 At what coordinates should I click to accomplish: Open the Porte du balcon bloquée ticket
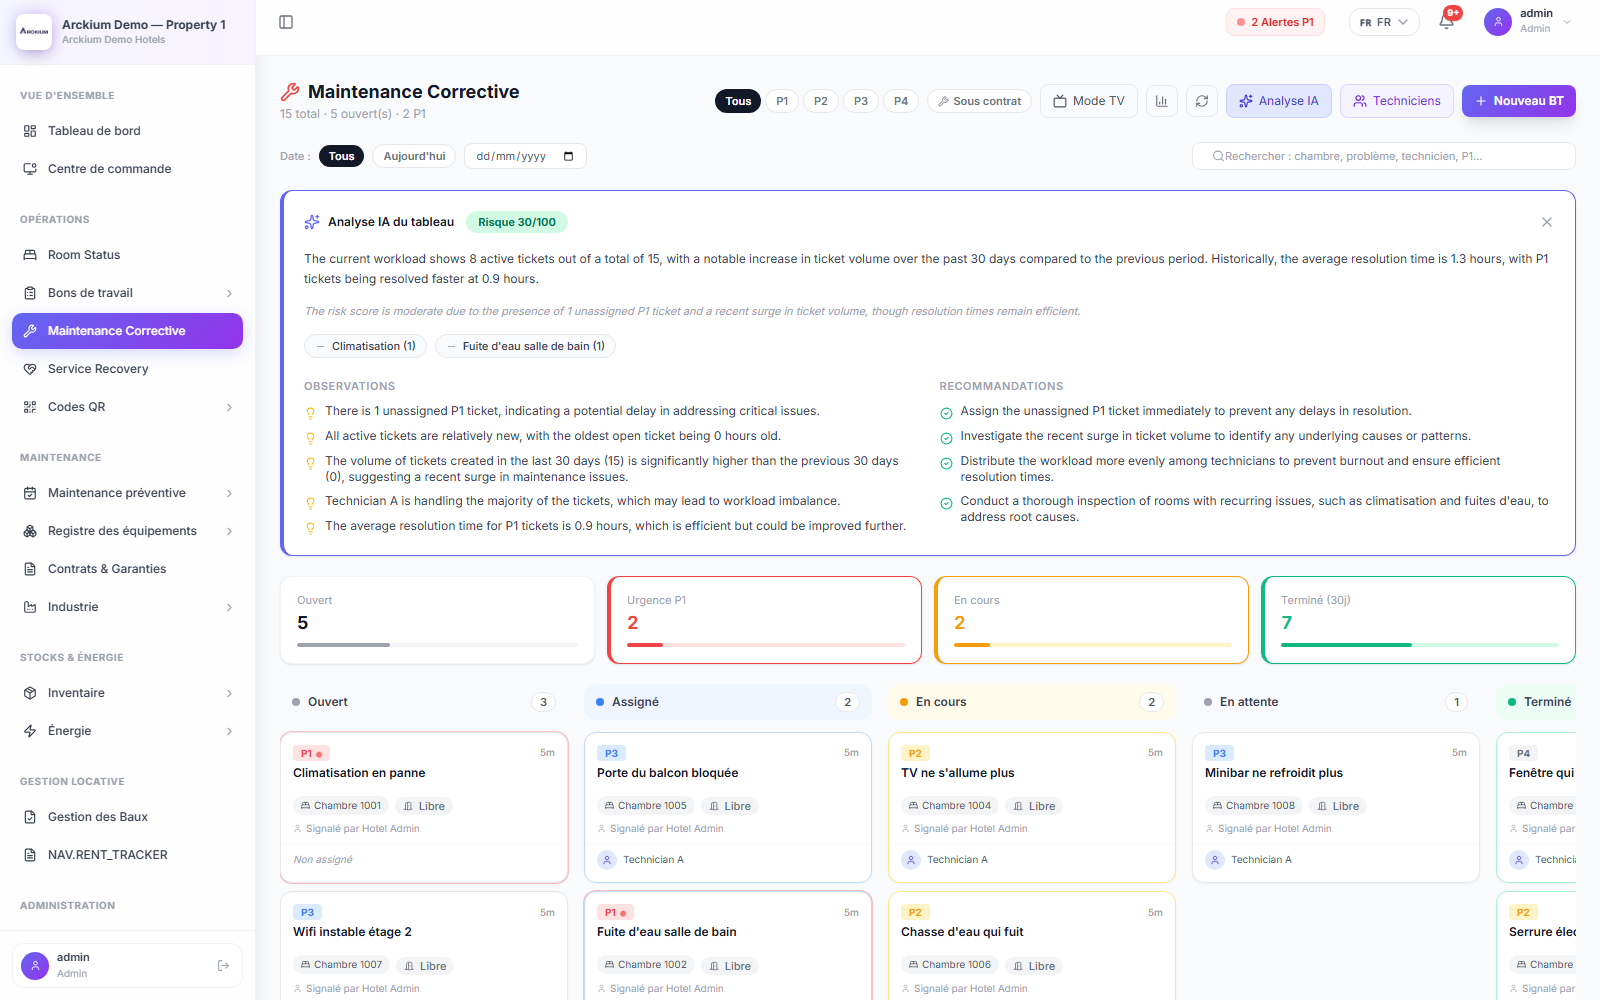point(729,807)
